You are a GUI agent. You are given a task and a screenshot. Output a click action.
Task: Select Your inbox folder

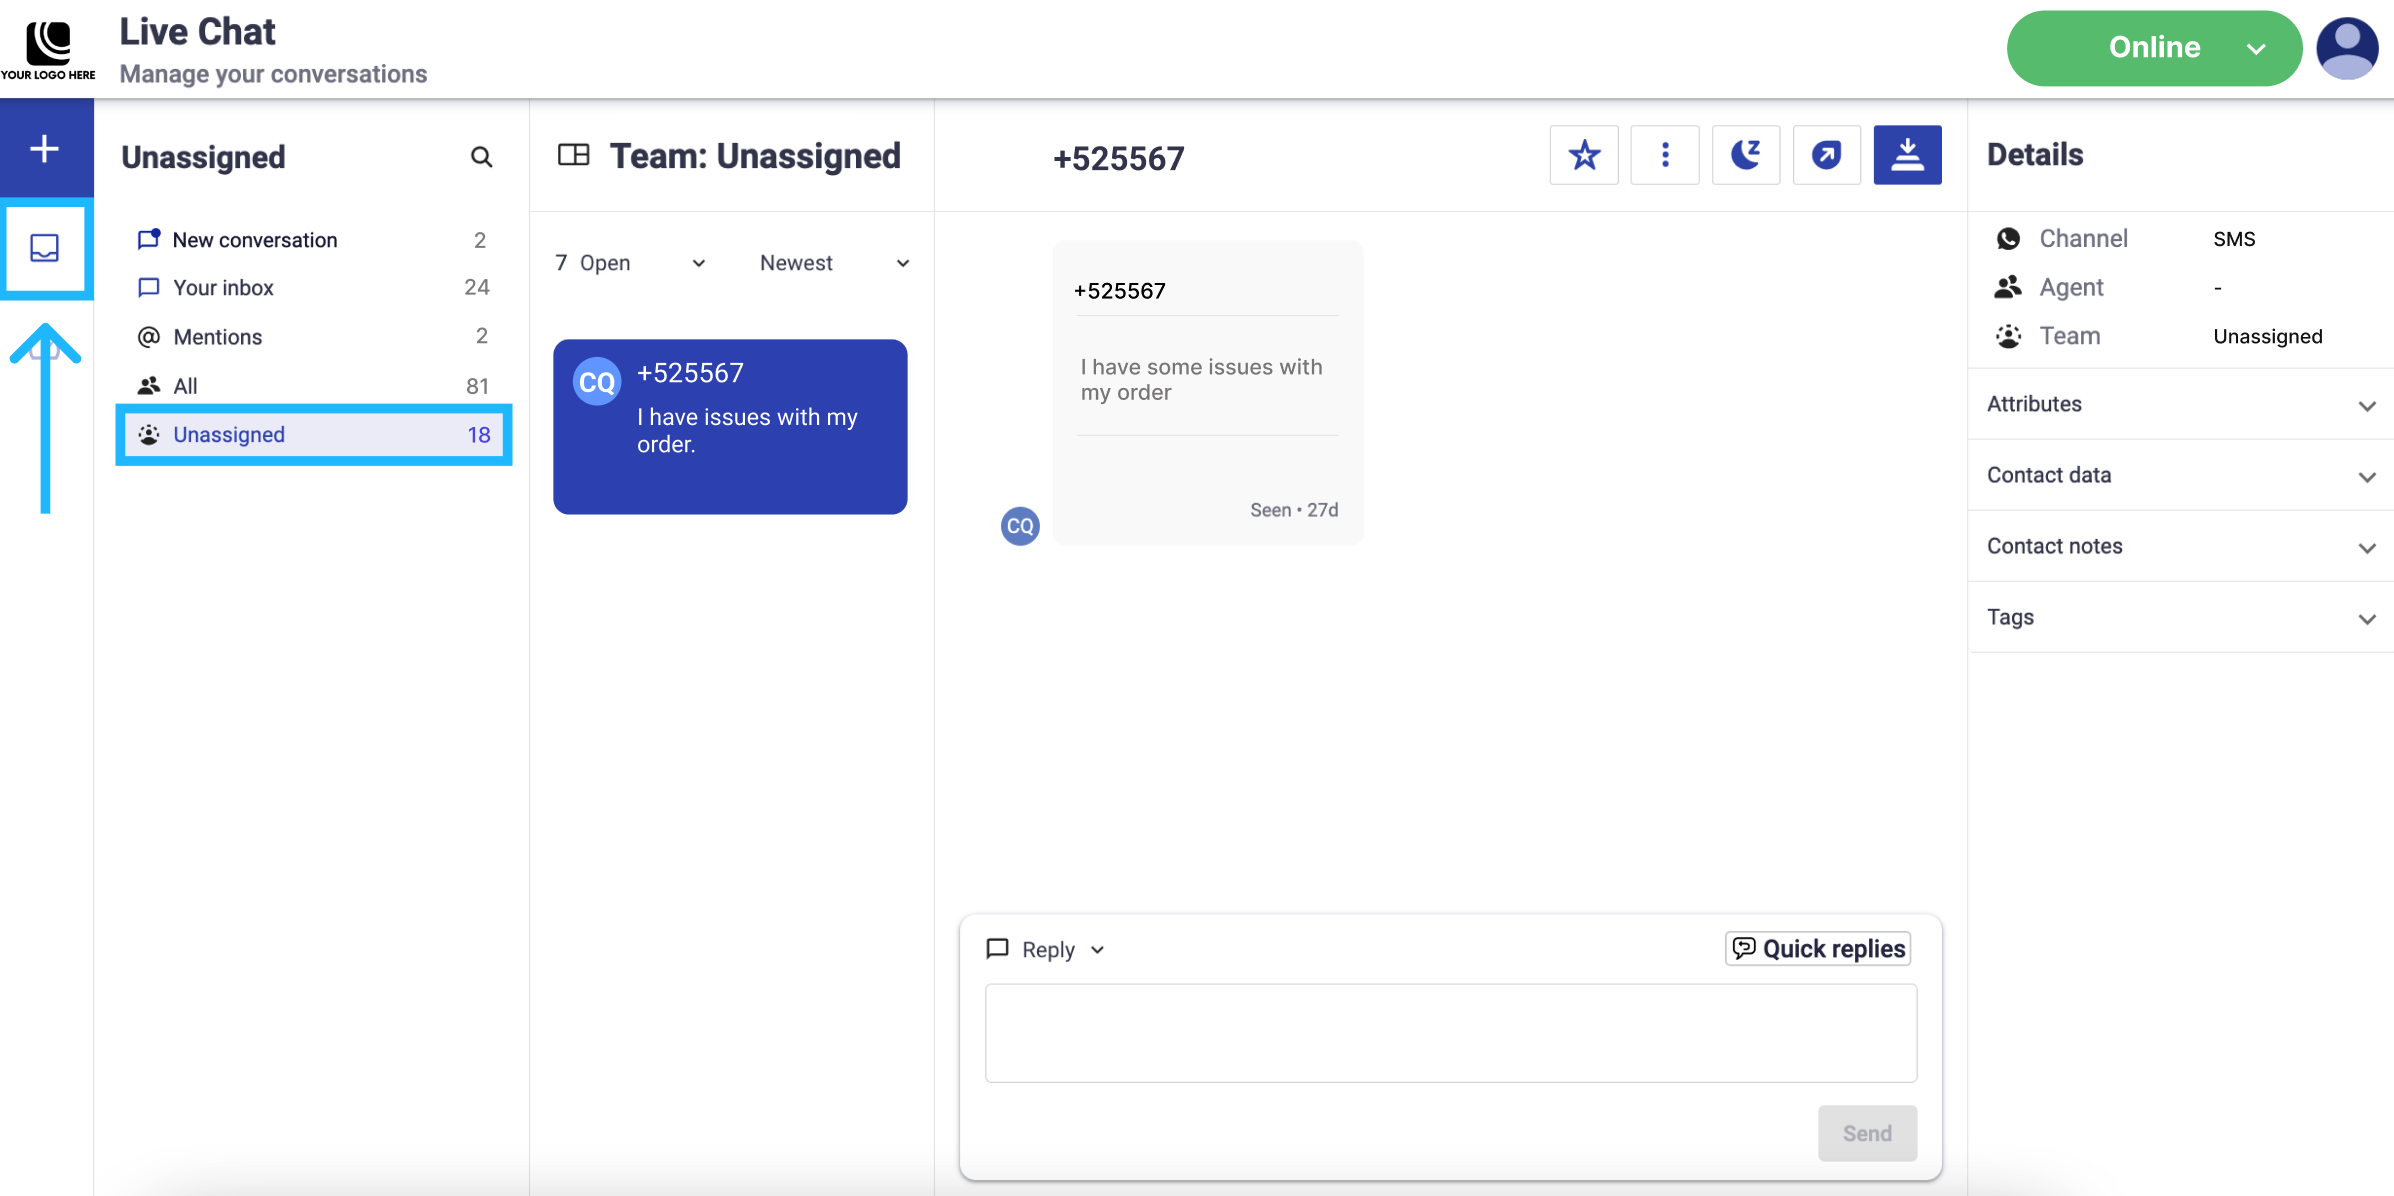coord(223,288)
